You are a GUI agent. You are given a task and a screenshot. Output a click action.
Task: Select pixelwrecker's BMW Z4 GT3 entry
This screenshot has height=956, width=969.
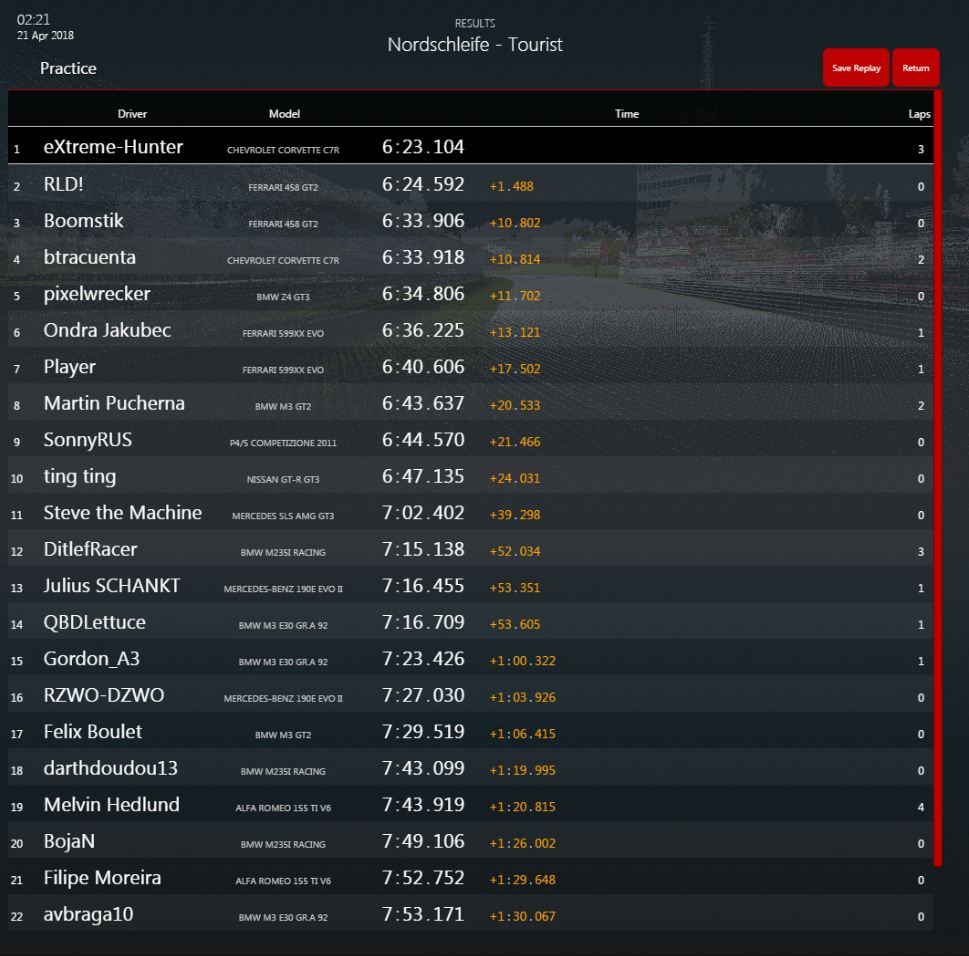283,296
